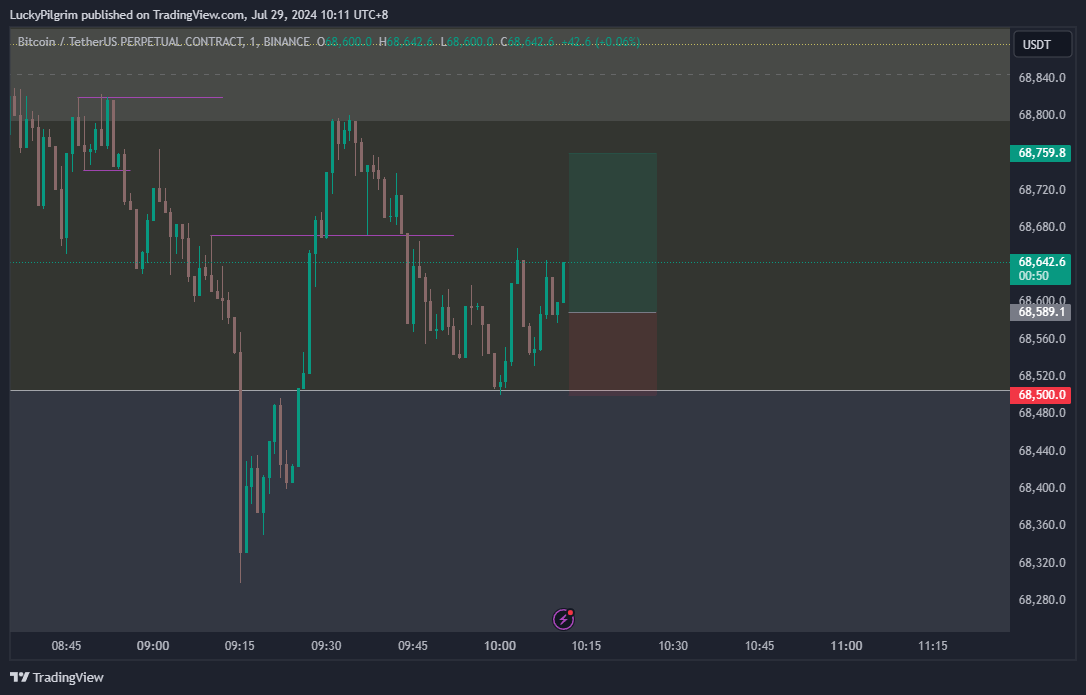Click the TradingView logo at bottom left
The height and width of the screenshot is (695, 1086).
[x=57, y=677]
